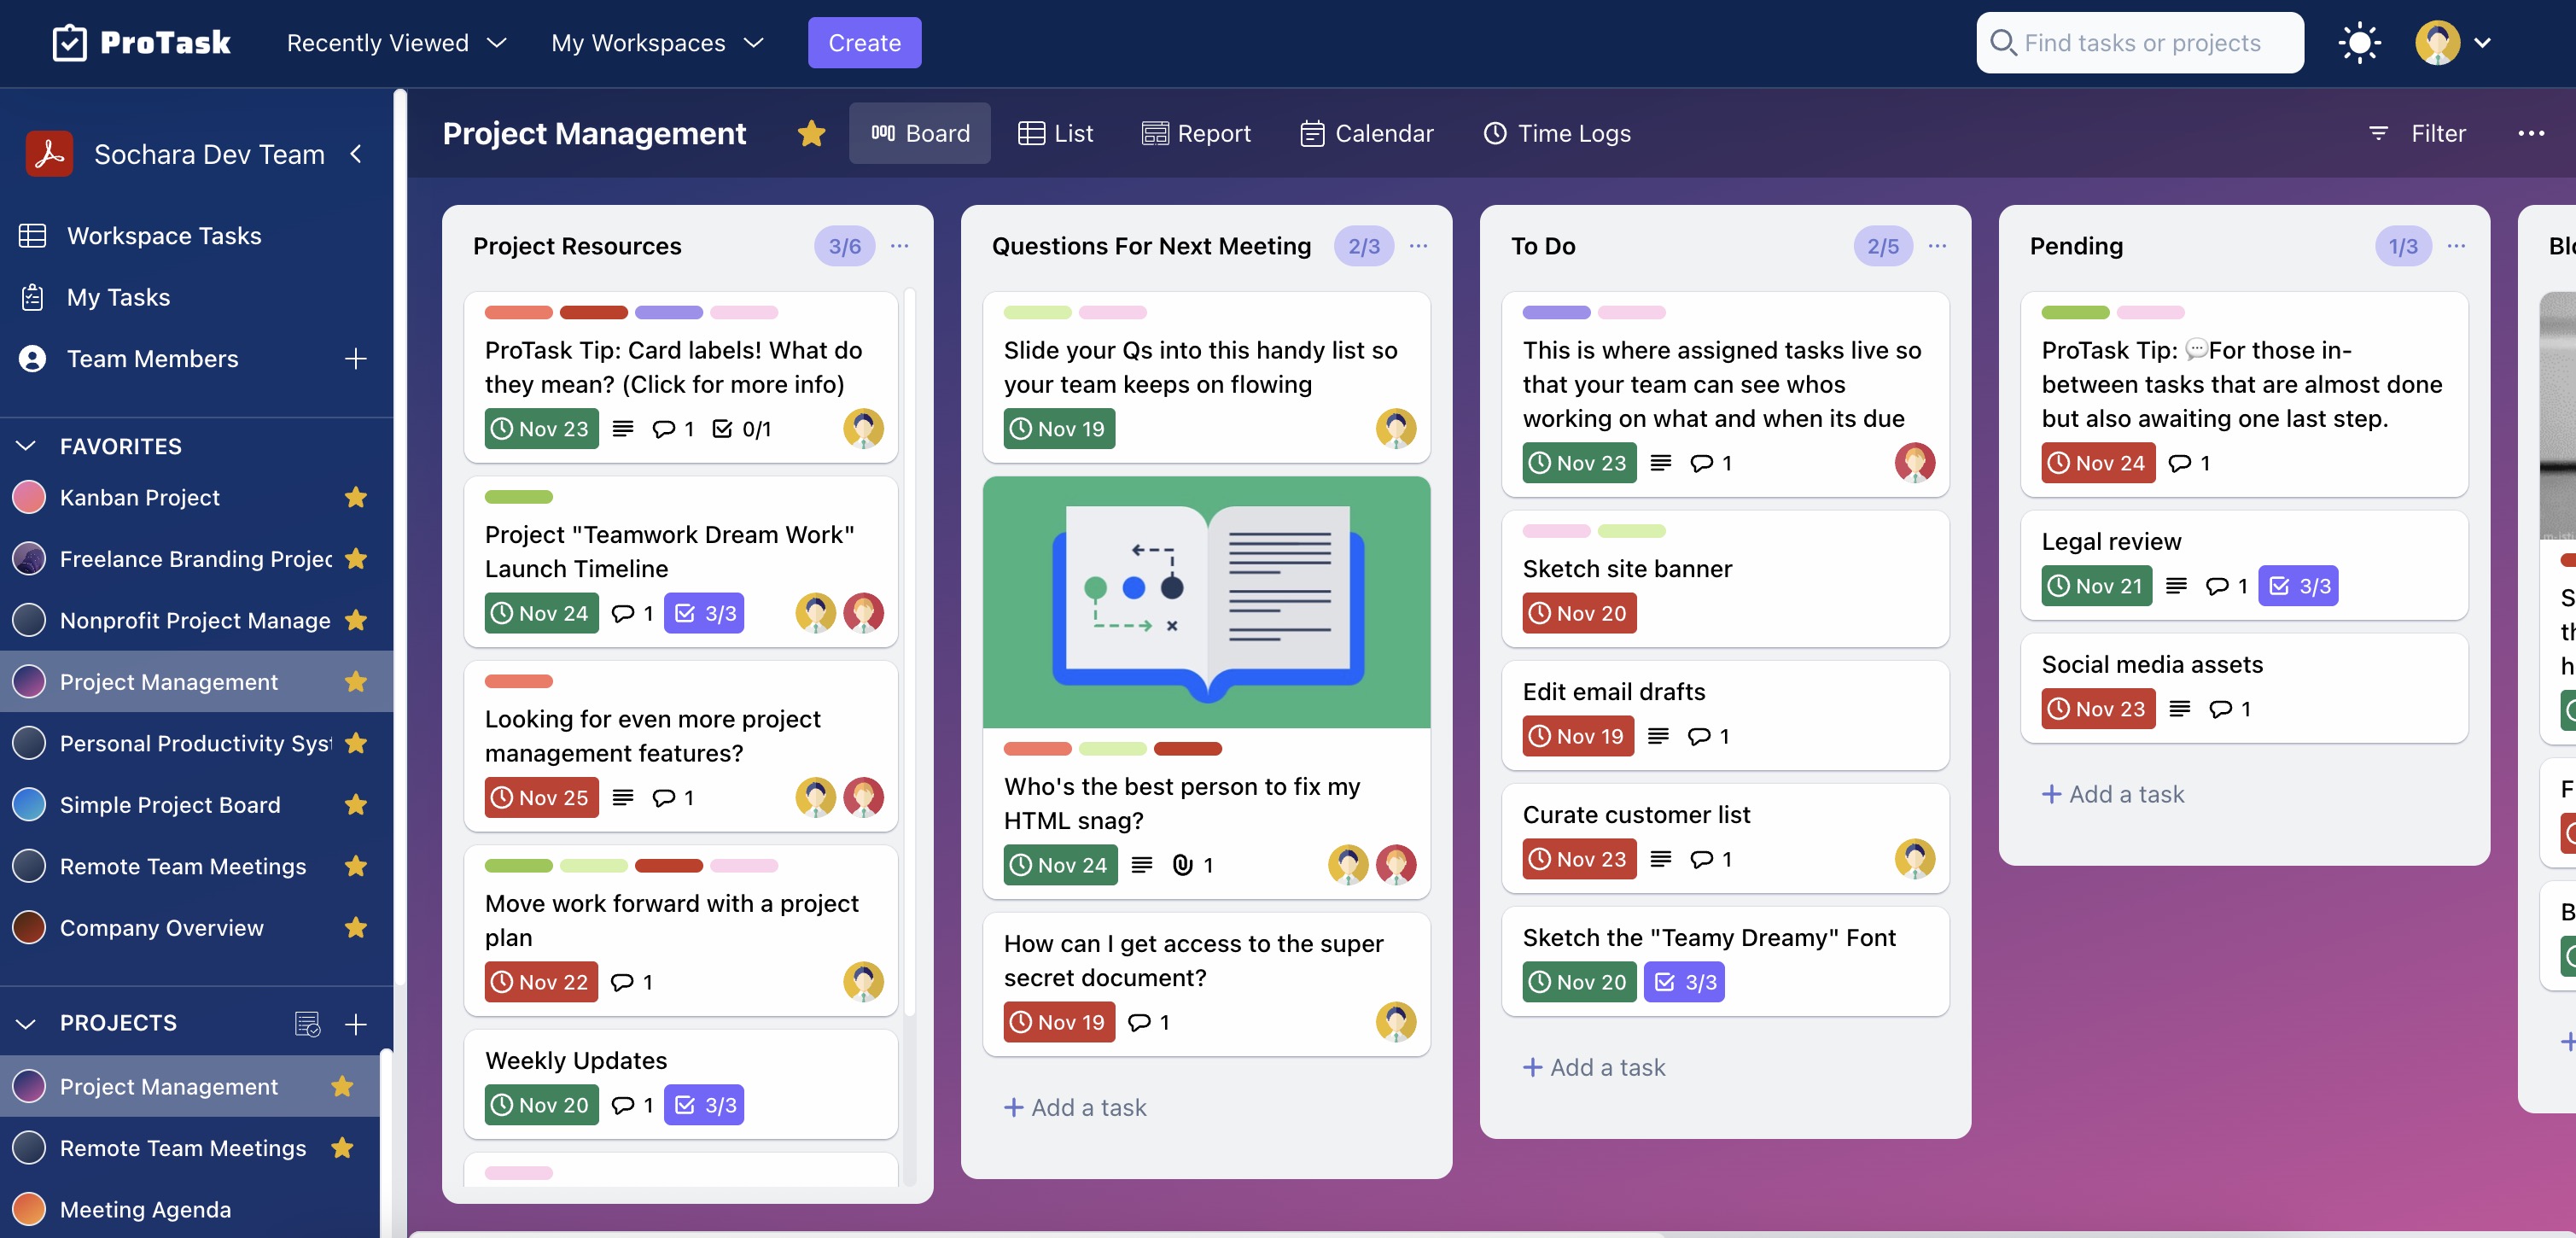Collapse the FAVORITES section
Viewport: 2576px width, 1238px height.
pyautogui.click(x=24, y=446)
